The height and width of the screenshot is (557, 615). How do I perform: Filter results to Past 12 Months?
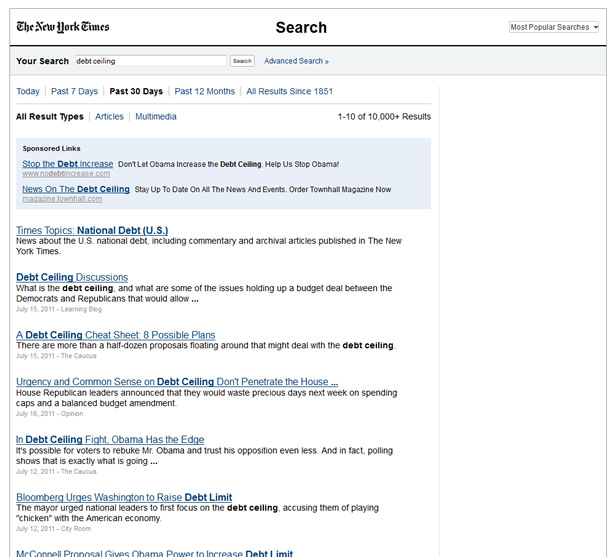pyautogui.click(x=204, y=91)
